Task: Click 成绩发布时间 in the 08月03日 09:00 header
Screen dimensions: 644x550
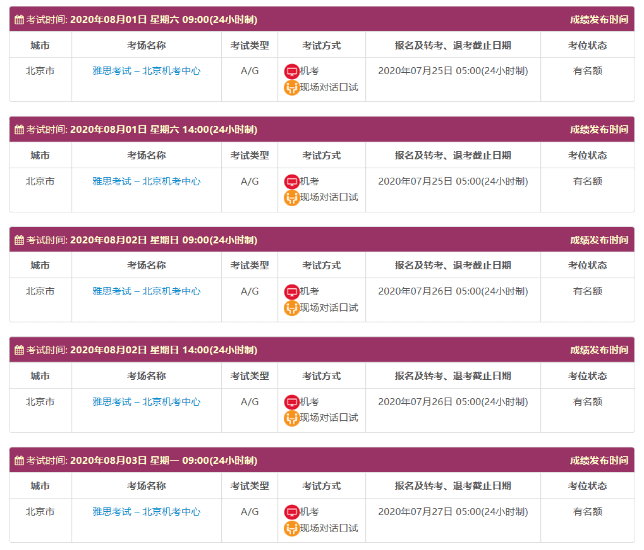Action: point(598,461)
